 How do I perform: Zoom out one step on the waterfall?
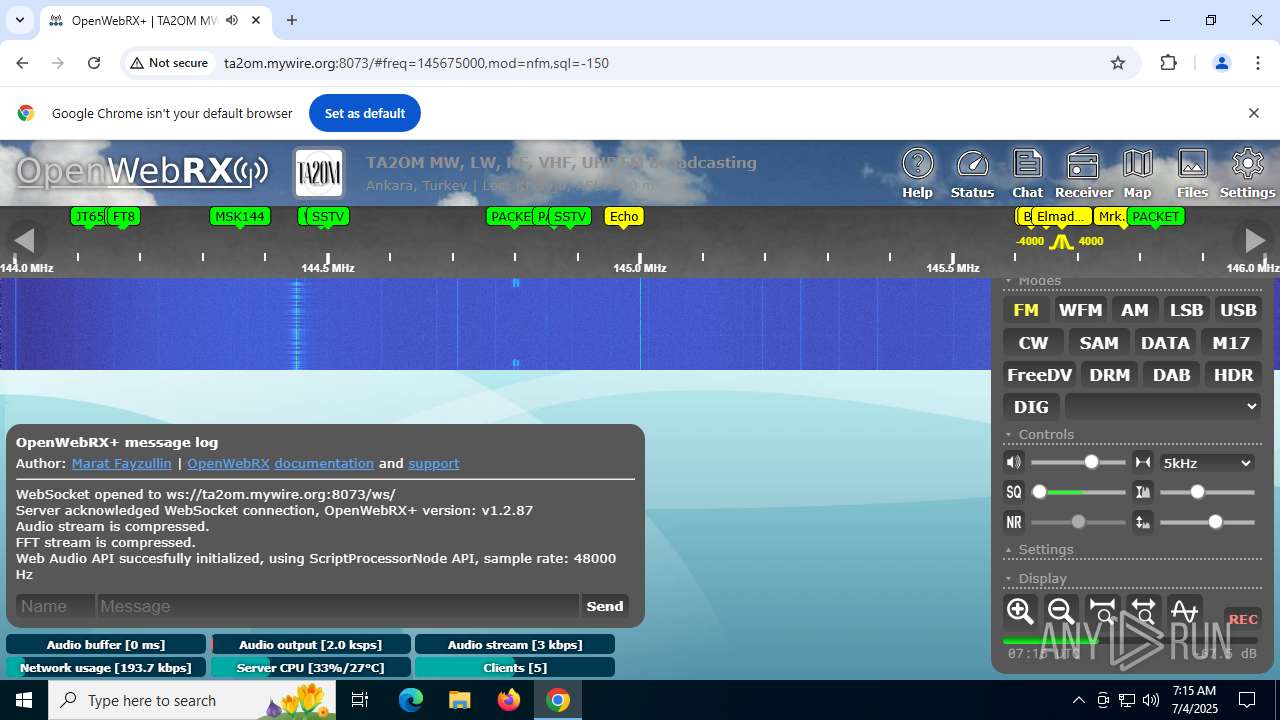(1061, 611)
